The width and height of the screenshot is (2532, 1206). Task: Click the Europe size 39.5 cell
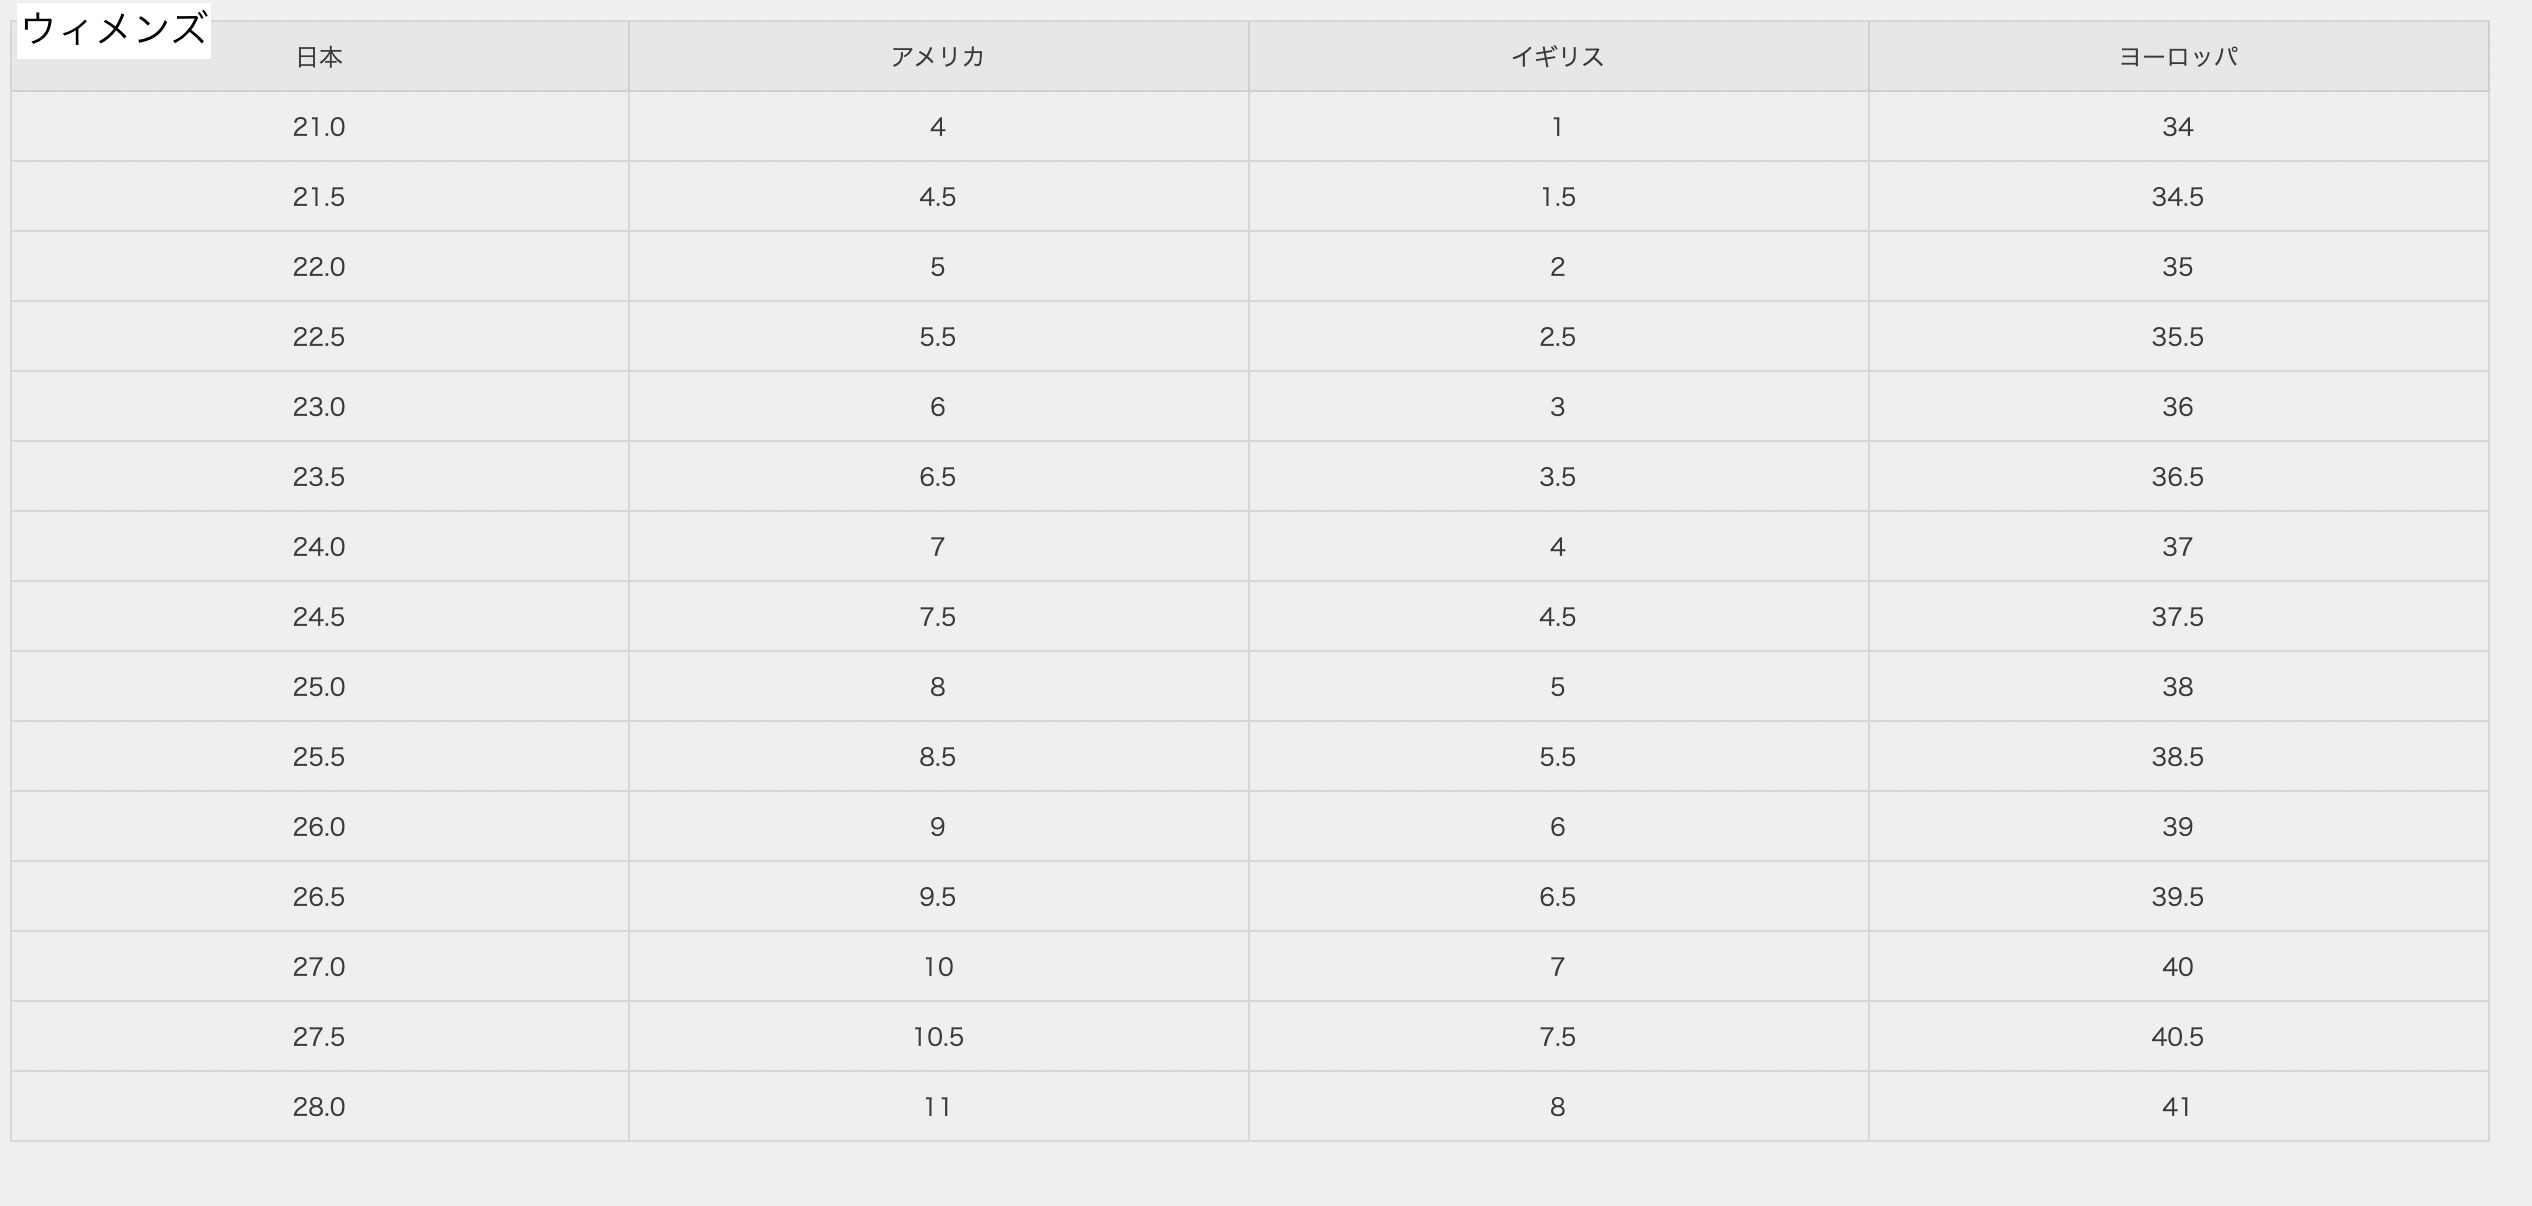2179,897
